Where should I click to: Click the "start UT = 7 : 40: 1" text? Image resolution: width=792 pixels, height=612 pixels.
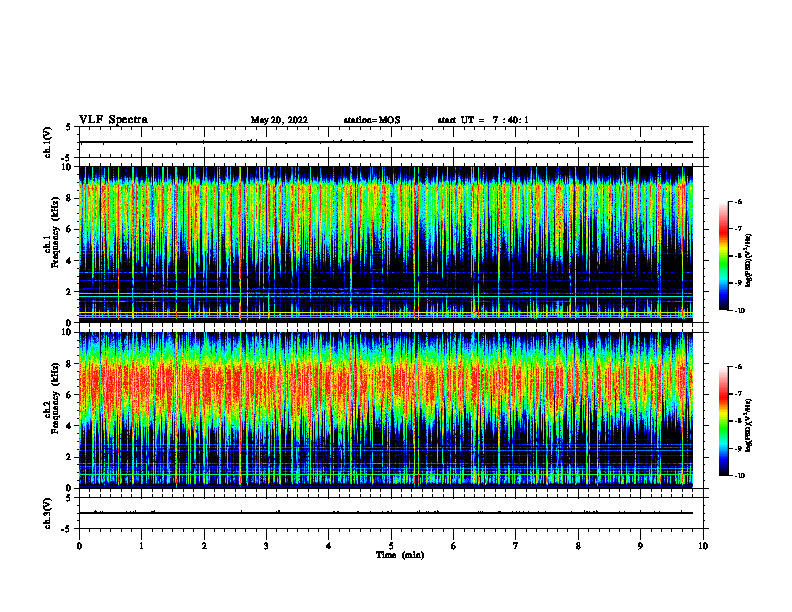[x=483, y=120]
